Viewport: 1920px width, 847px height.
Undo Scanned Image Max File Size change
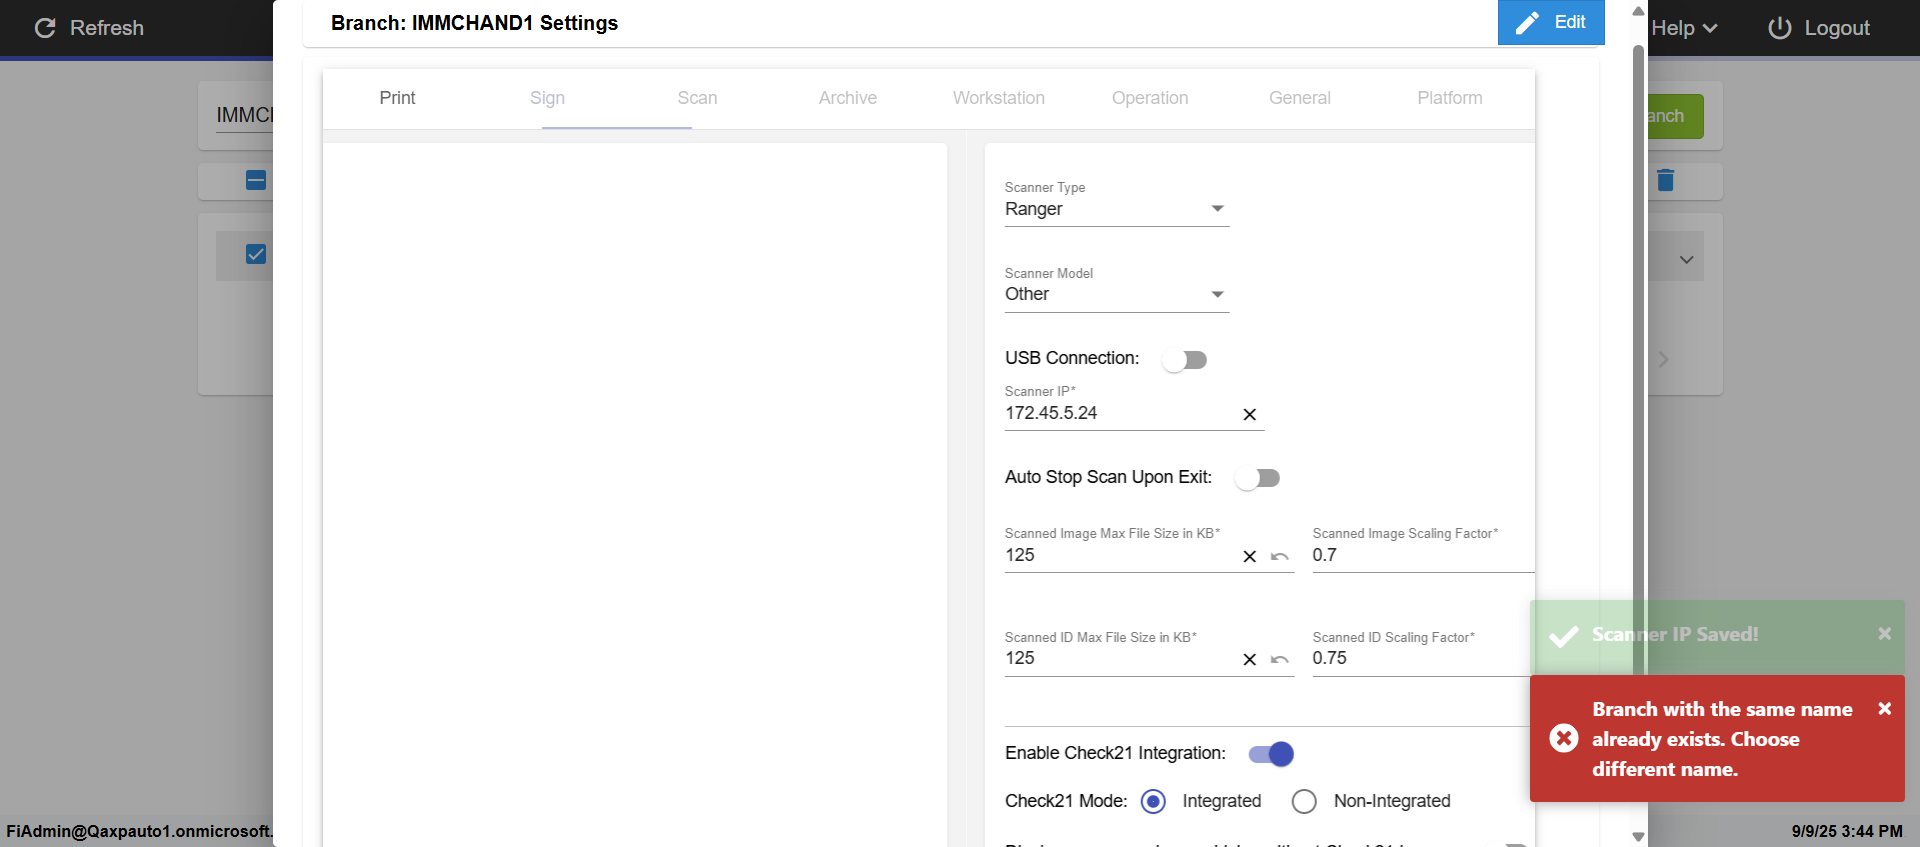point(1279,556)
